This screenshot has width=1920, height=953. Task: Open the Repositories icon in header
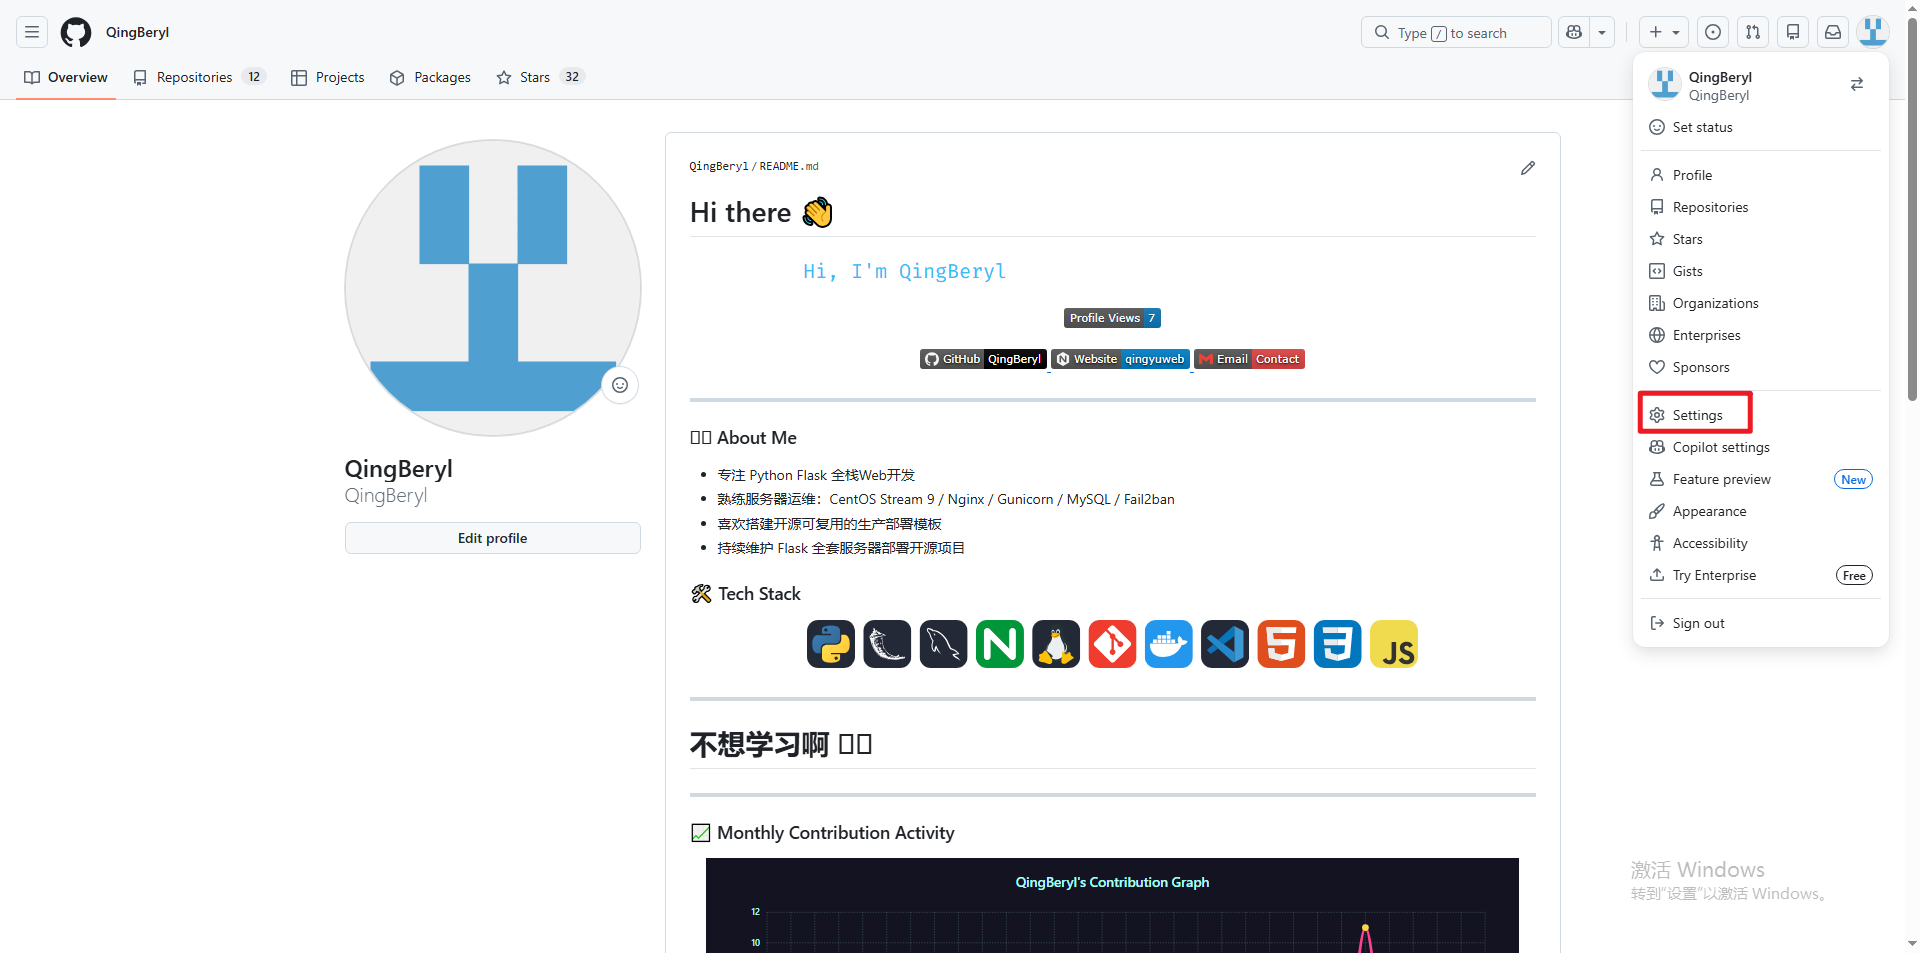(1793, 32)
